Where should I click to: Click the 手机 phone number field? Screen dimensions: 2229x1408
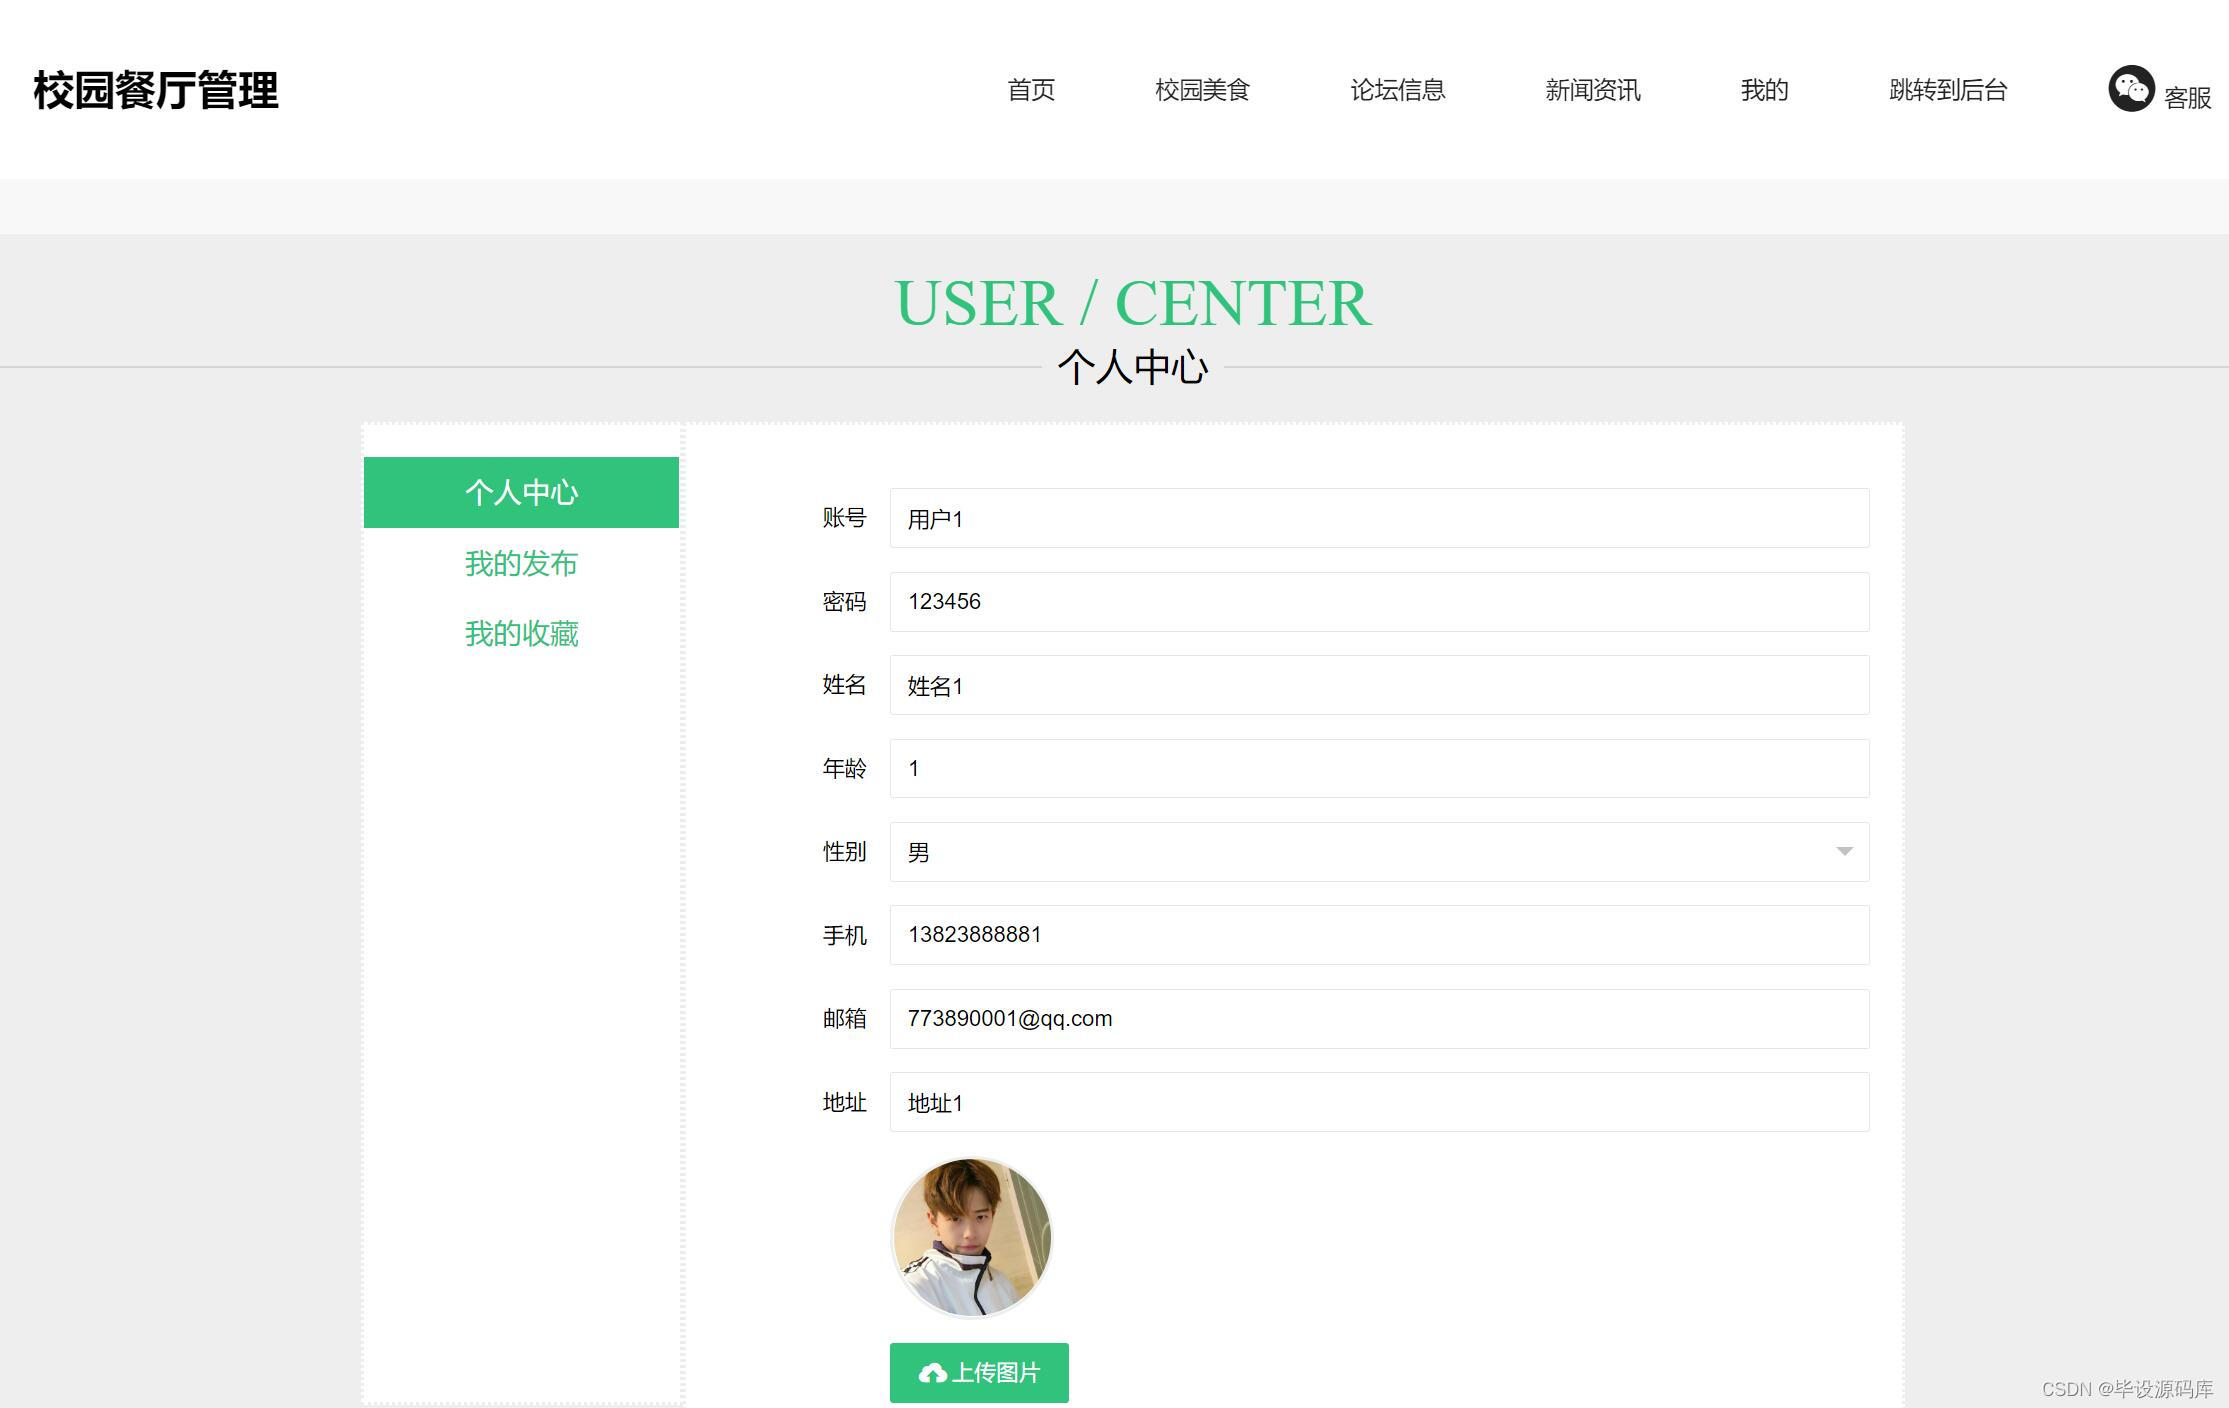(x=1378, y=934)
